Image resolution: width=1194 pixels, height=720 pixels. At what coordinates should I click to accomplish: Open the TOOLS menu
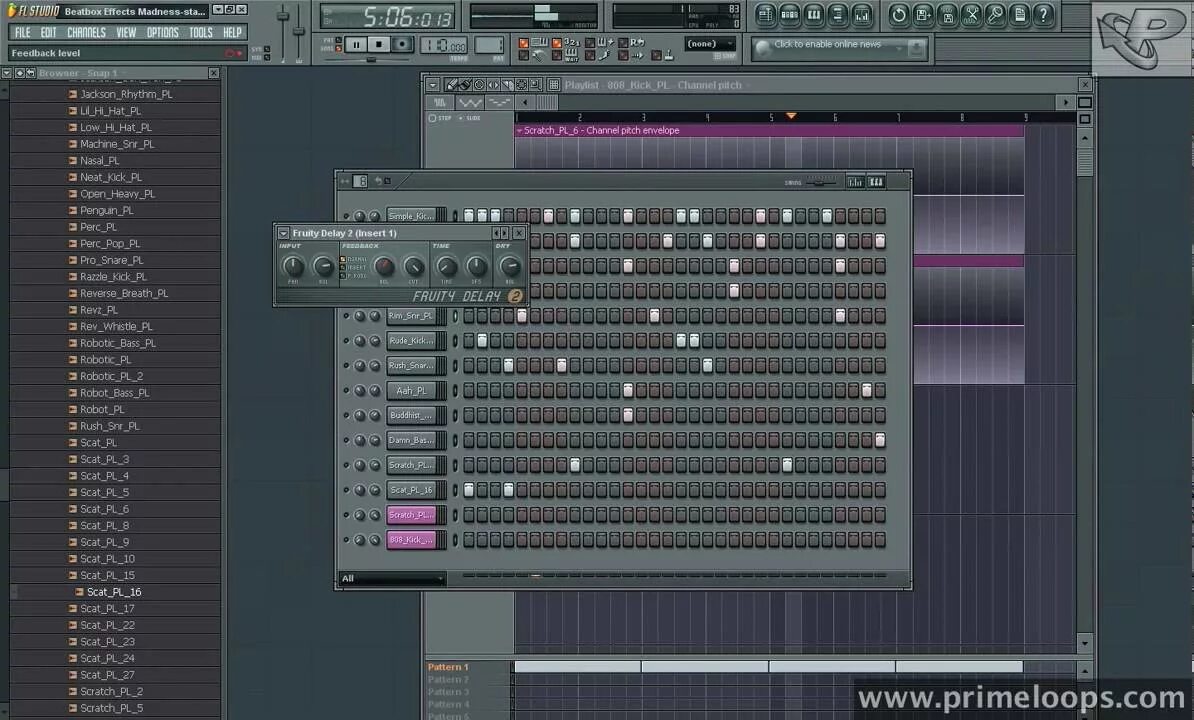point(201,33)
